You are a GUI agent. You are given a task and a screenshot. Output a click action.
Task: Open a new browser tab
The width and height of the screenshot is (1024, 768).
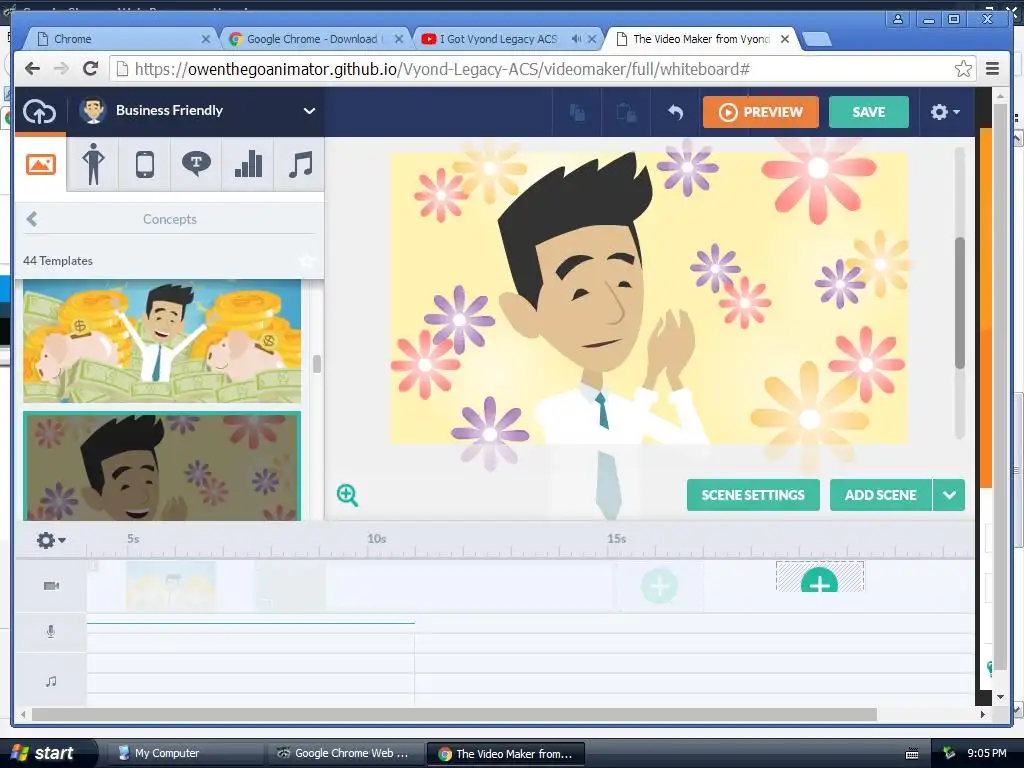[816, 40]
